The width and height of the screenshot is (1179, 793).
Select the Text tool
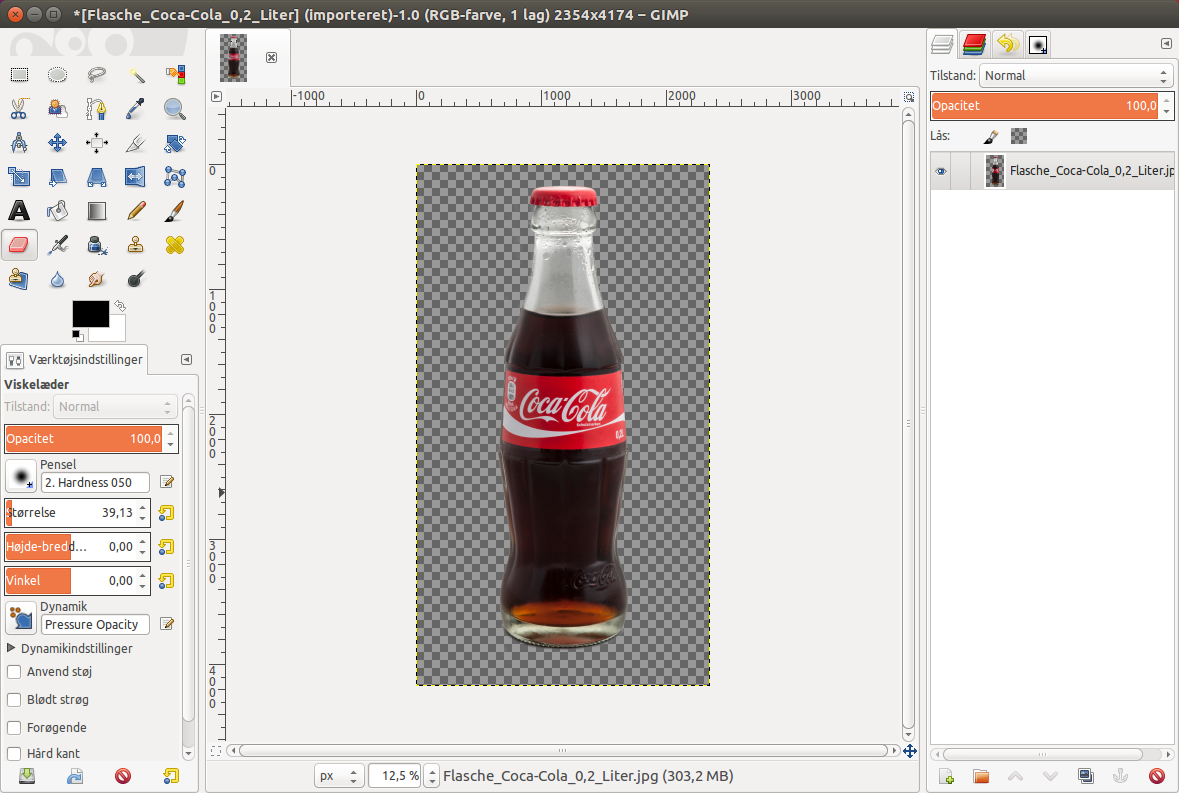click(19, 210)
